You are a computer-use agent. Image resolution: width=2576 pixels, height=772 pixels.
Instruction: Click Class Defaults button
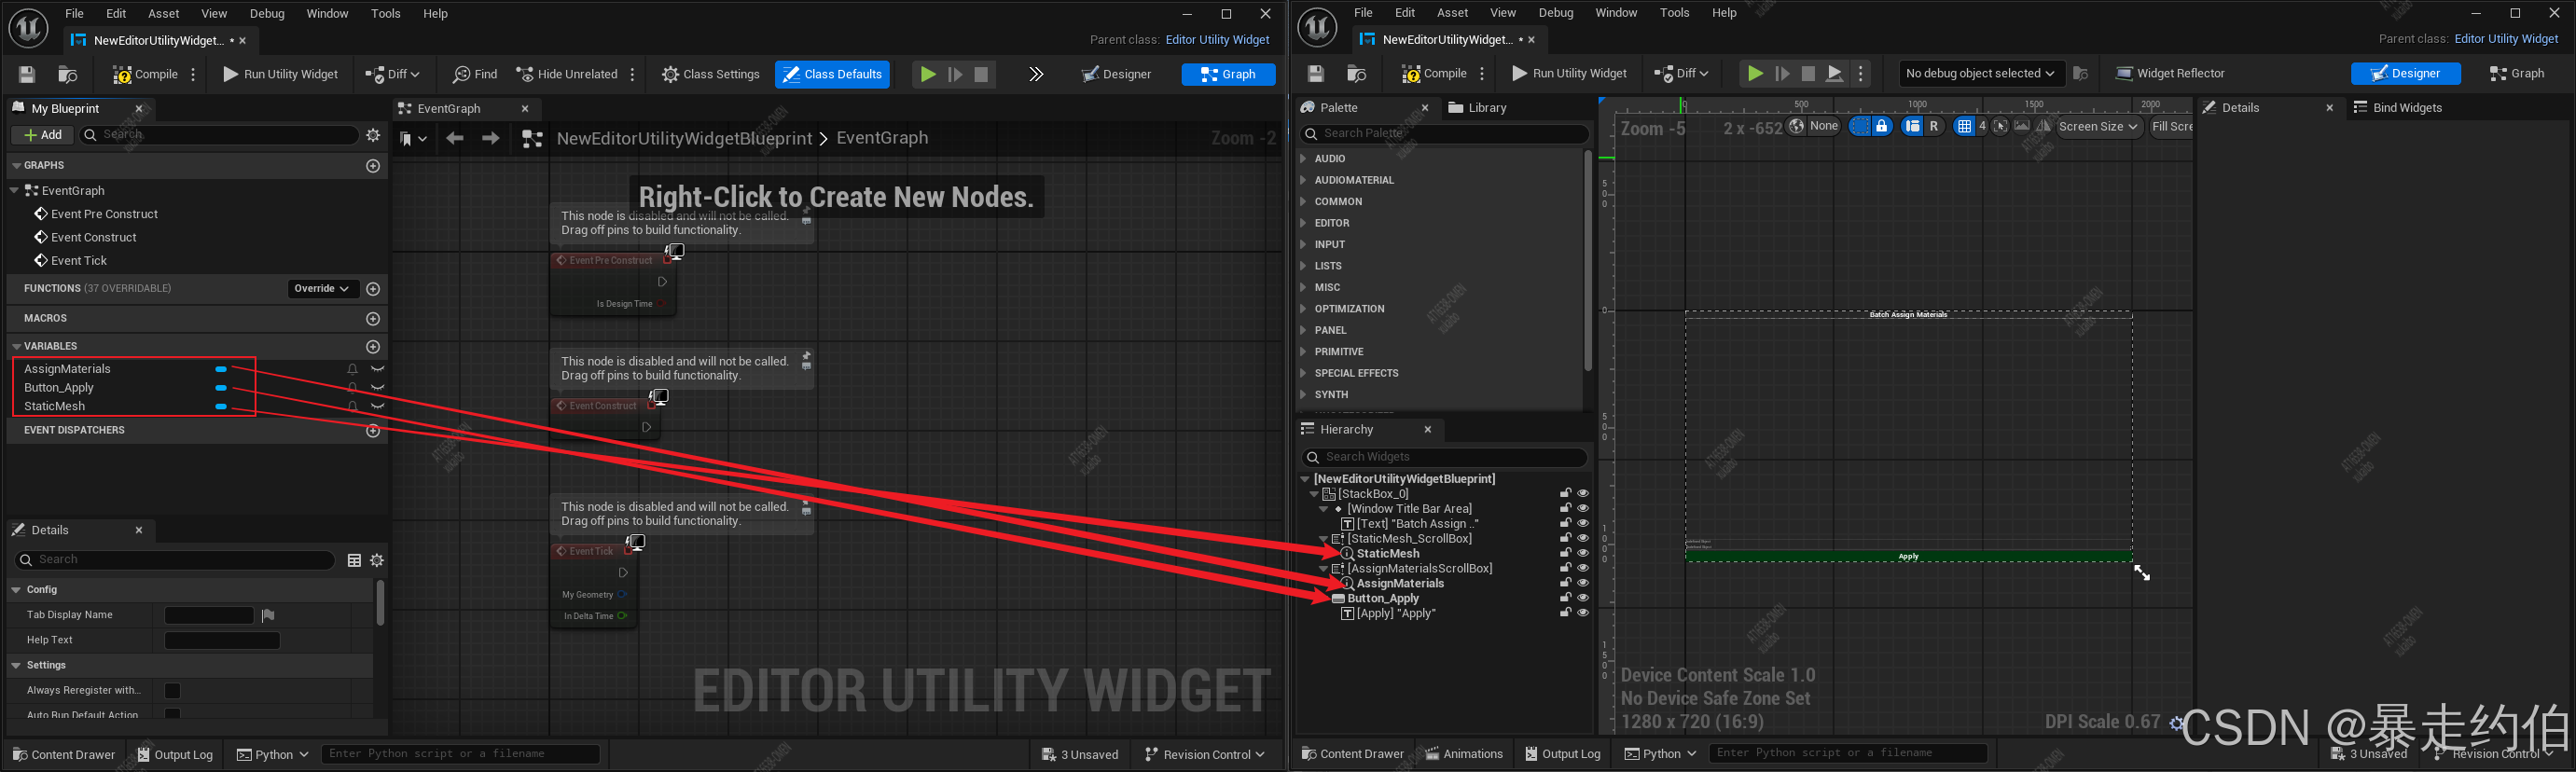coord(832,74)
